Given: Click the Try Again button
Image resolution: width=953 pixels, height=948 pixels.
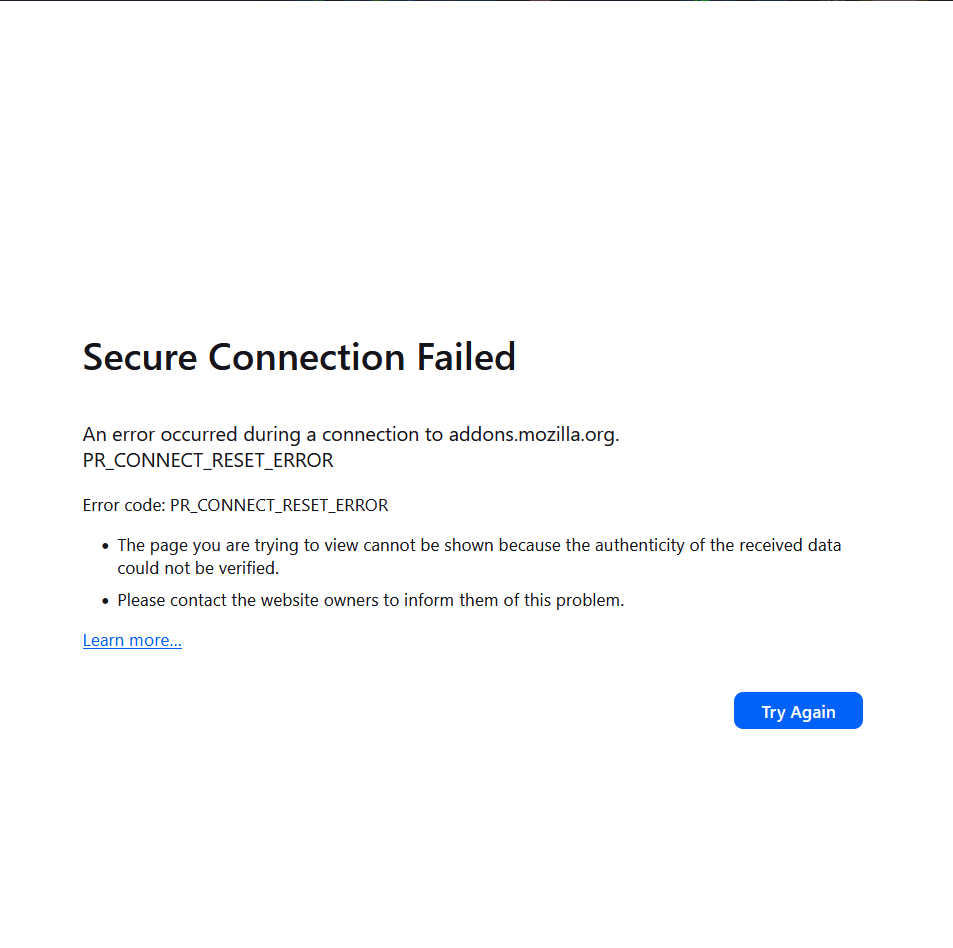Looking at the screenshot, I should pos(798,711).
